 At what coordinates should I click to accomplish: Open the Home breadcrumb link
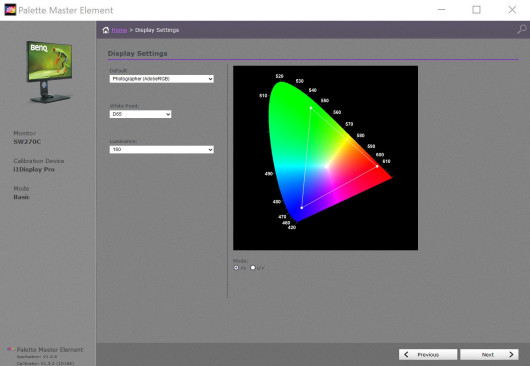[x=119, y=30]
